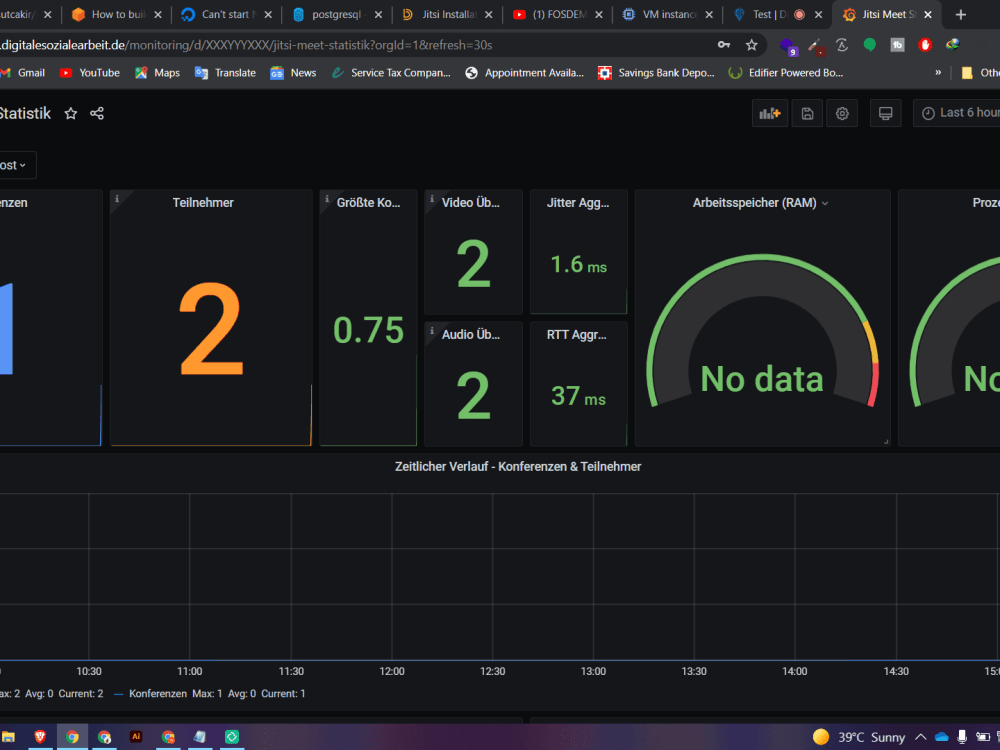Viewport: 1000px width, 750px height.
Task: Switch to the How to buil tab
Action: (117, 14)
